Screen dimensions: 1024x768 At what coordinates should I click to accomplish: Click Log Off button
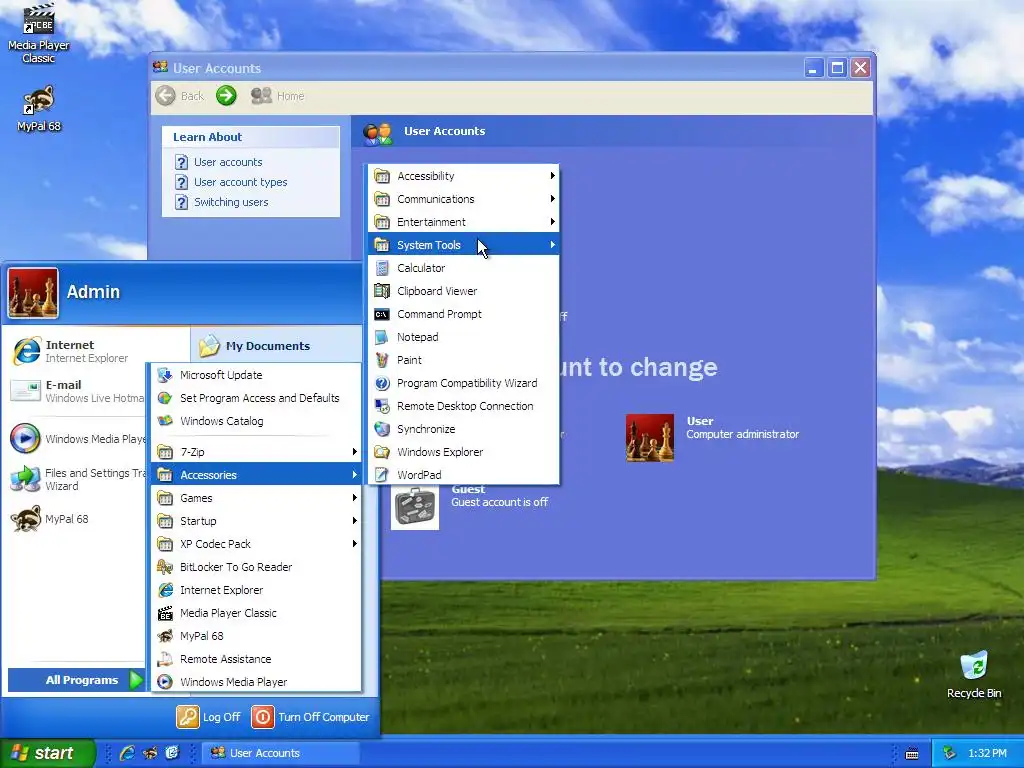pos(208,716)
